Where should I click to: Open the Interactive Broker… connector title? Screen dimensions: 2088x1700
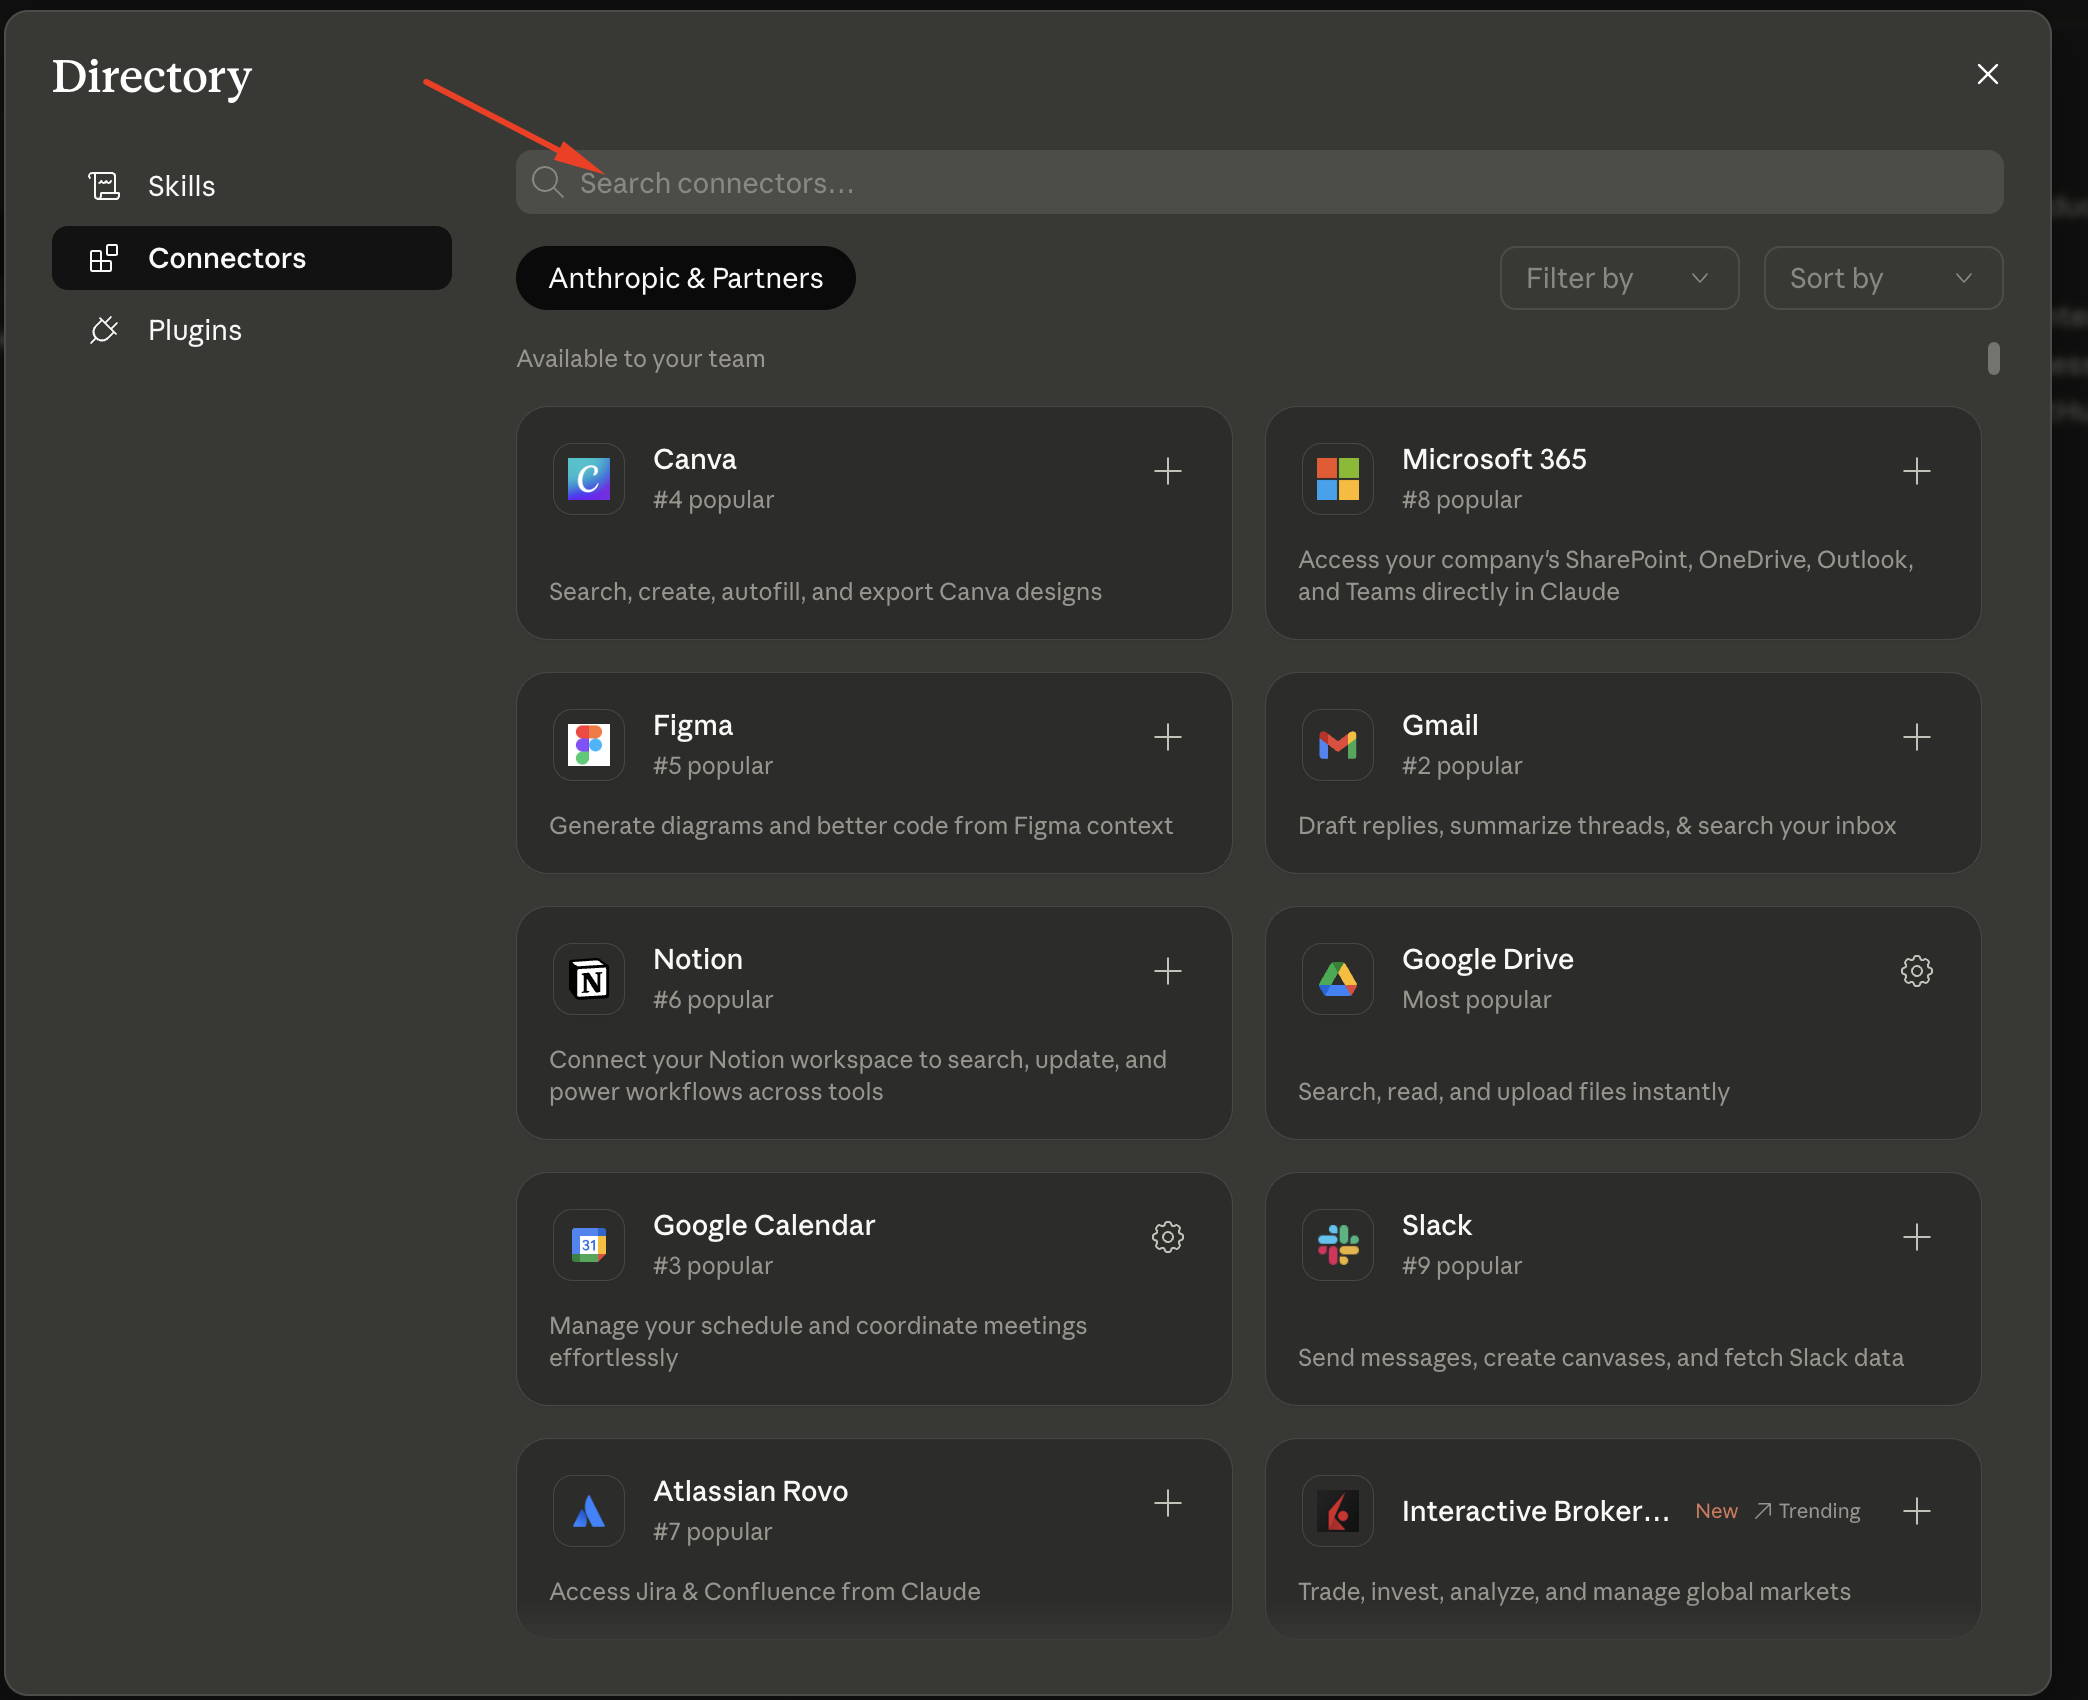point(1536,1511)
